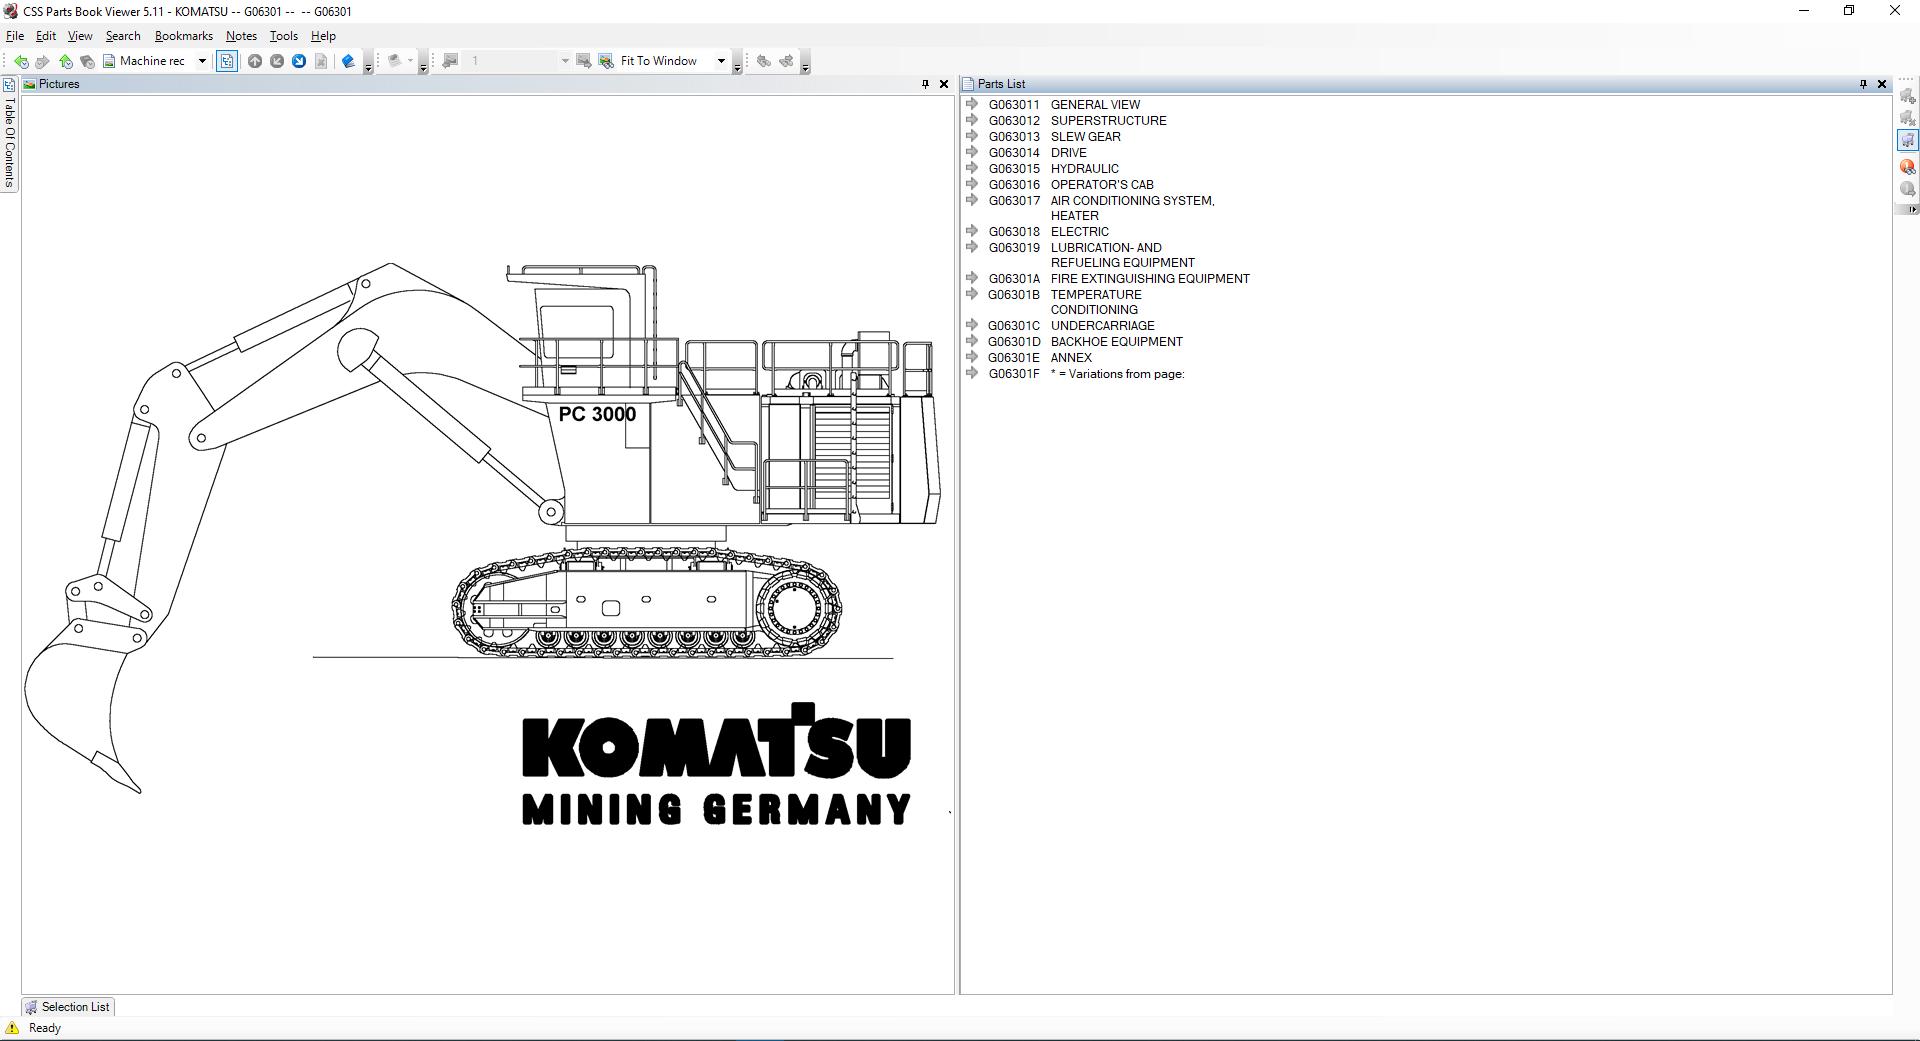This screenshot has width=1920, height=1041.
Task: Click the blue down-right navigation circle arrow
Action: click(299, 61)
